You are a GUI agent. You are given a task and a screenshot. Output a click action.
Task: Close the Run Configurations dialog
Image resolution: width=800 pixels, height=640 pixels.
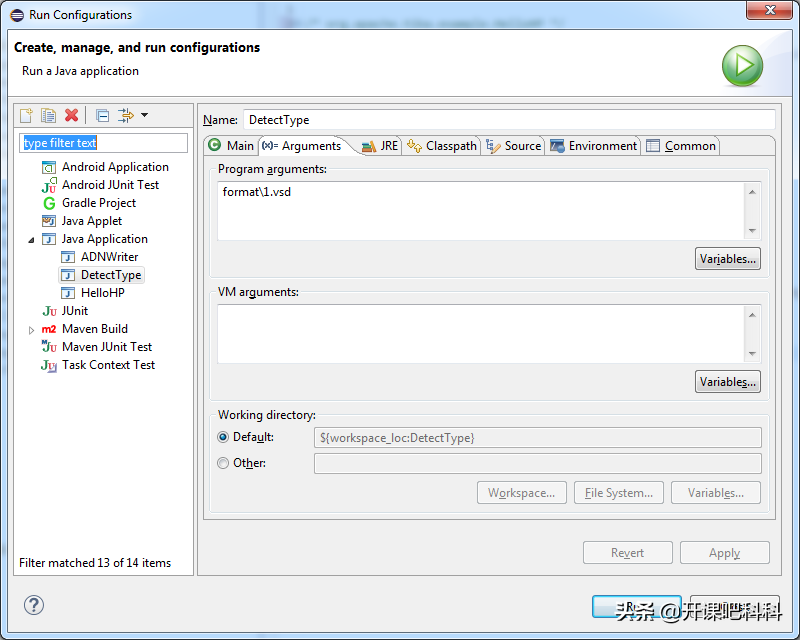[770, 10]
